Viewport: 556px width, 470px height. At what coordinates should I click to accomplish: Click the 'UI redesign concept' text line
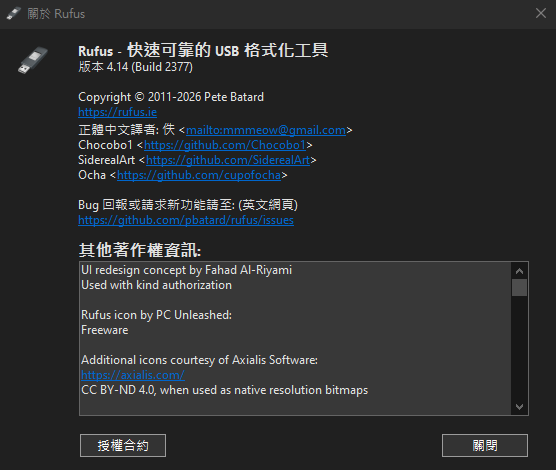point(187,270)
